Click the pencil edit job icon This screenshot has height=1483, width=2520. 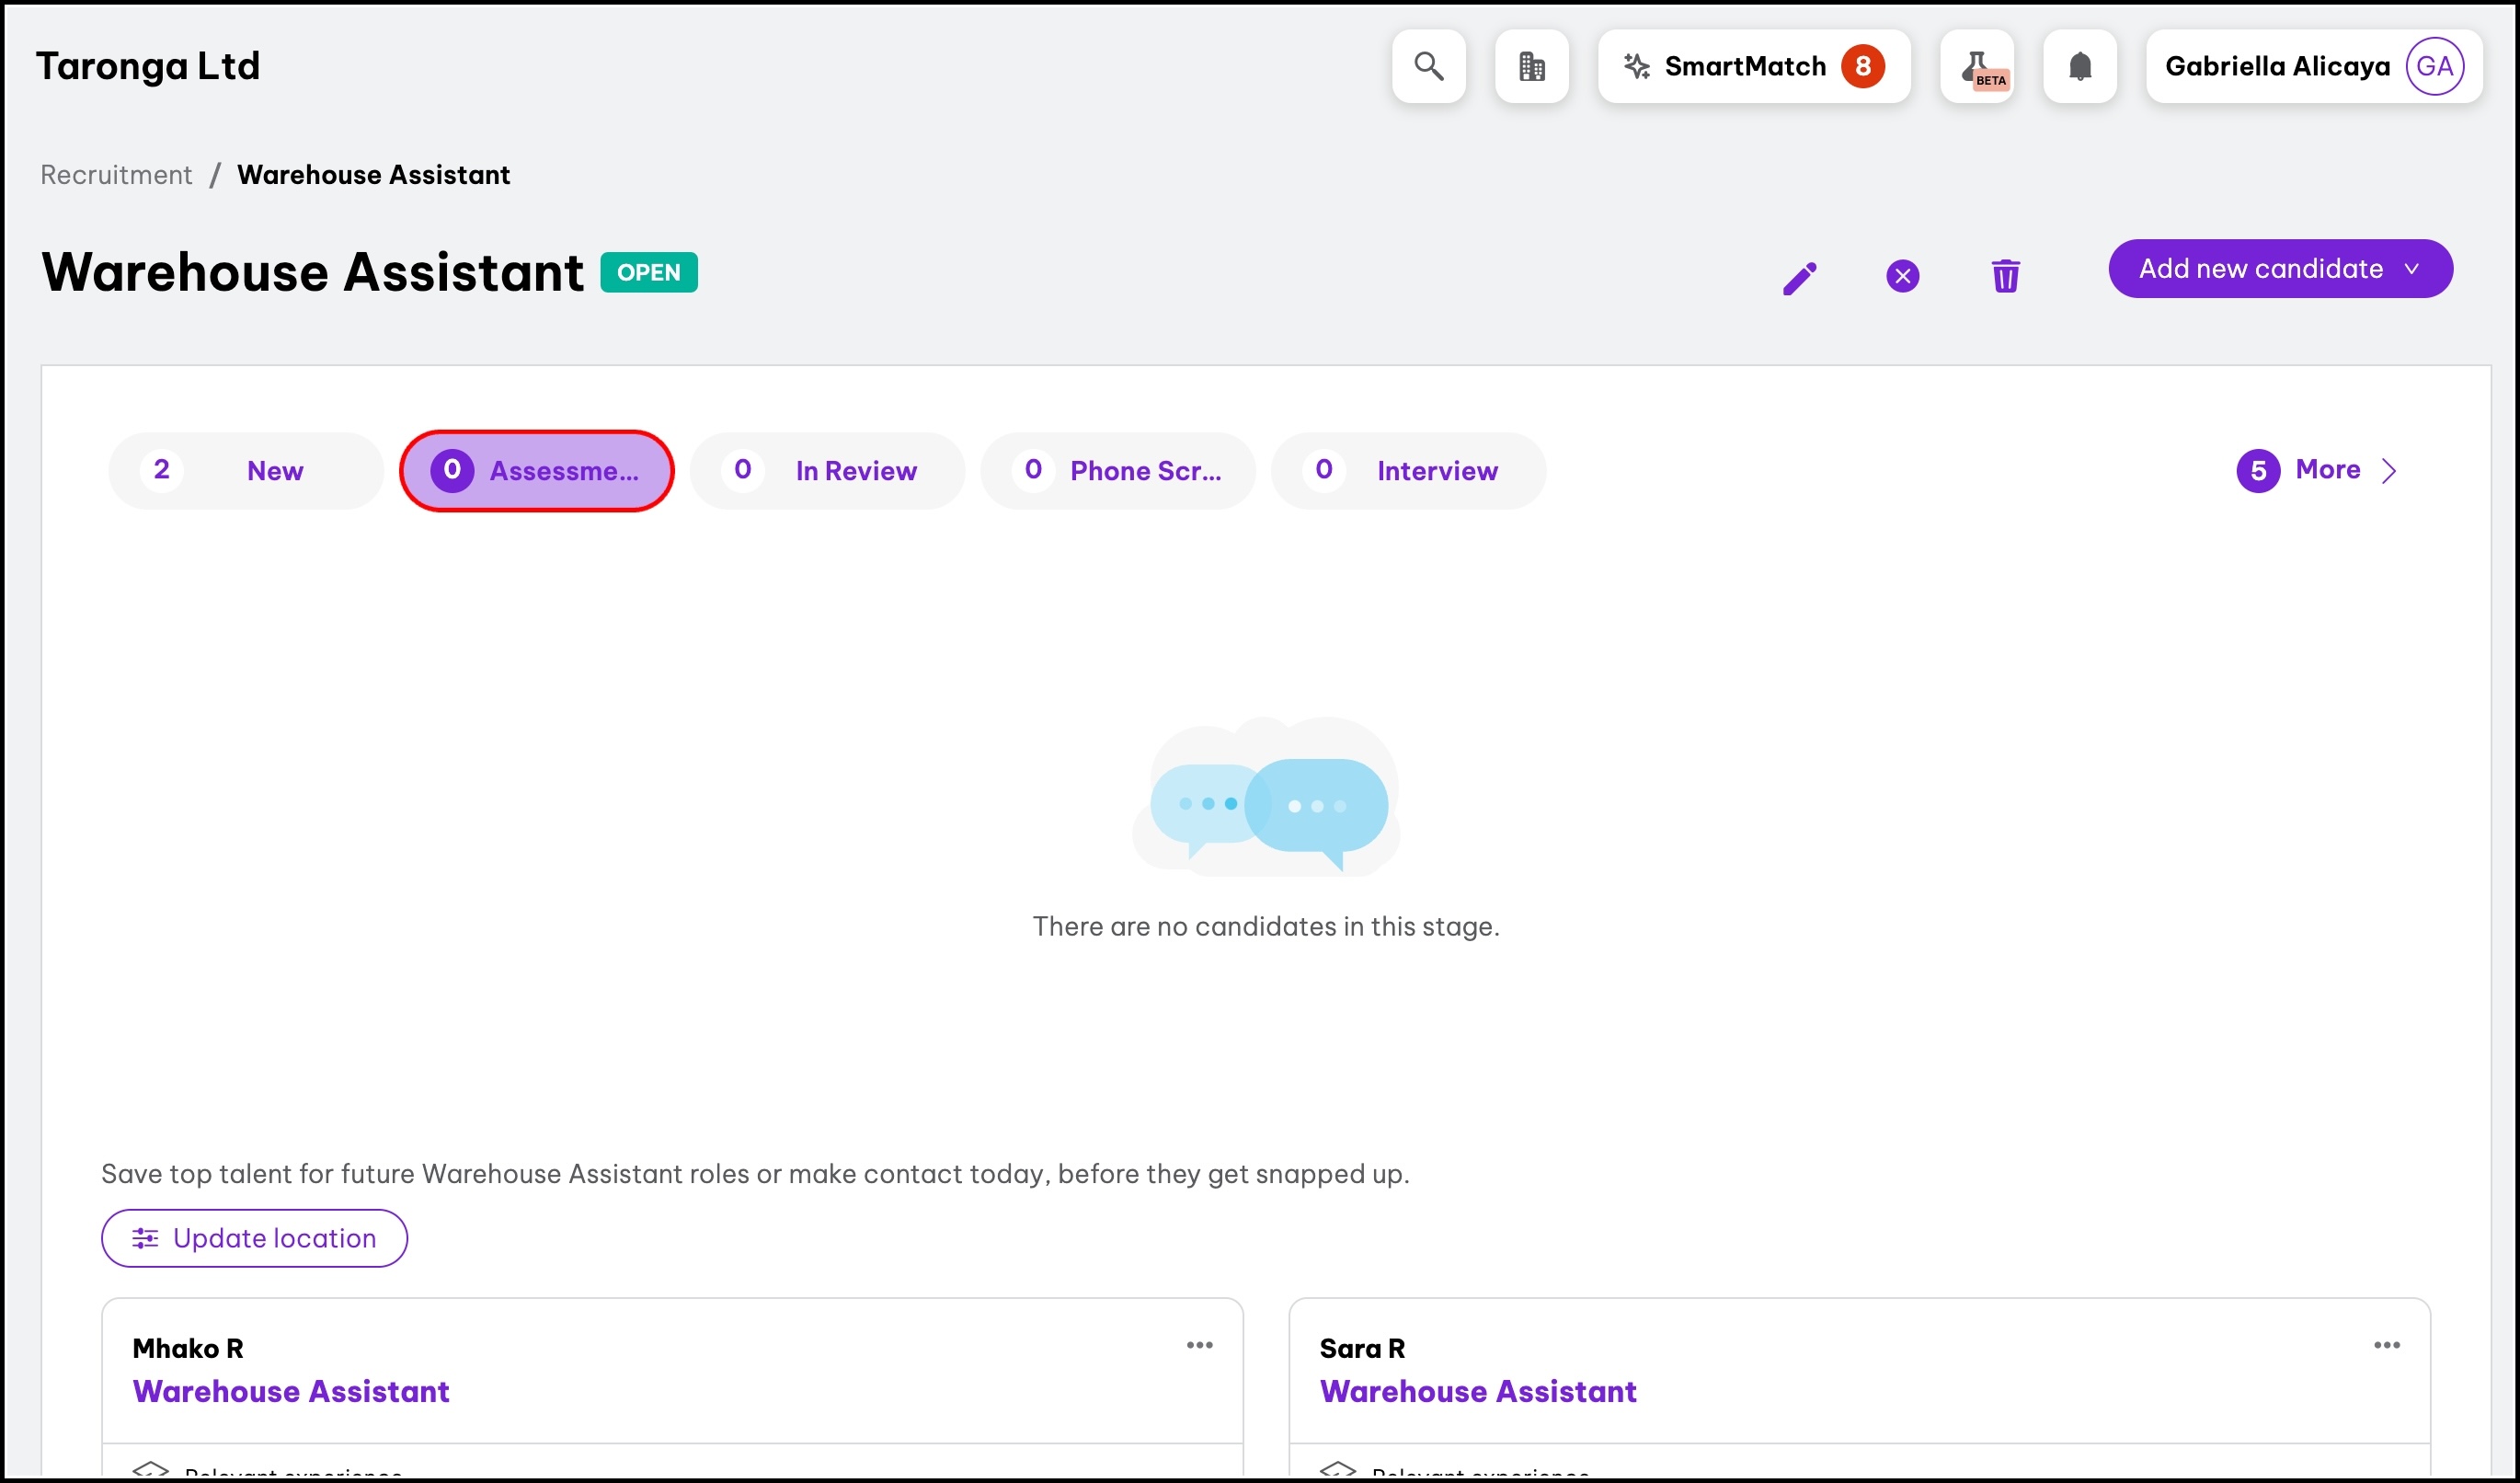tap(1799, 277)
